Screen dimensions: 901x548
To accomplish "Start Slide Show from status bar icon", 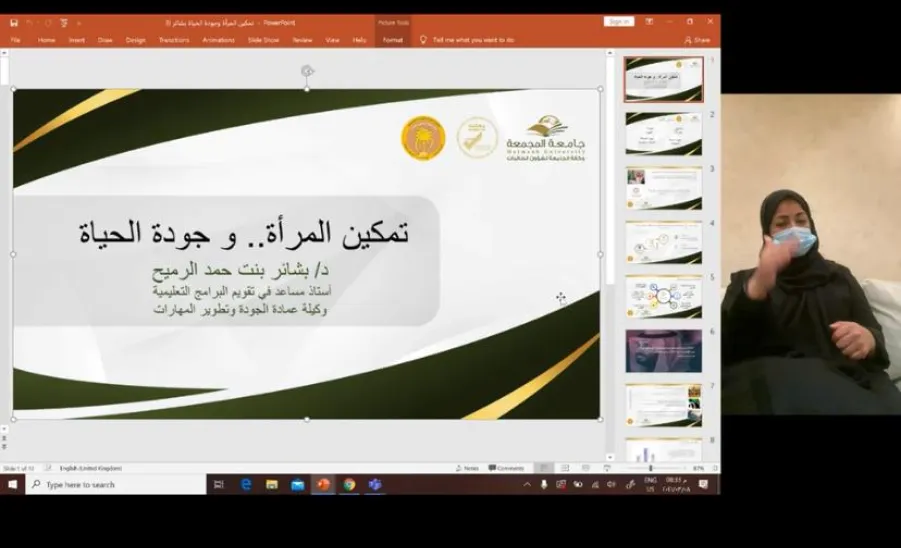I will (607, 468).
